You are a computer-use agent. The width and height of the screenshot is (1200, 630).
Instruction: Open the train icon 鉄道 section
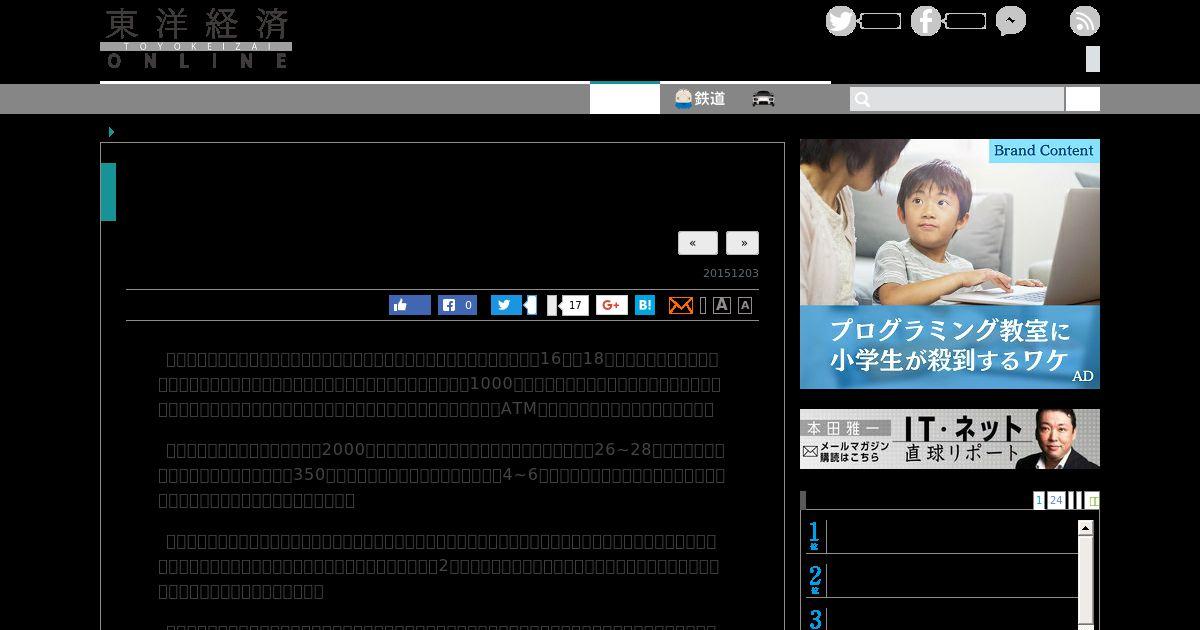pyautogui.click(x=700, y=99)
